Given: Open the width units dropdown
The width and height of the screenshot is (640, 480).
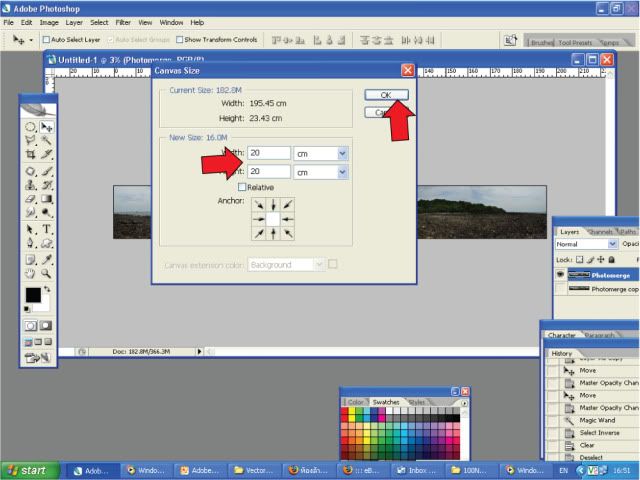Looking at the screenshot, I should [x=342, y=153].
